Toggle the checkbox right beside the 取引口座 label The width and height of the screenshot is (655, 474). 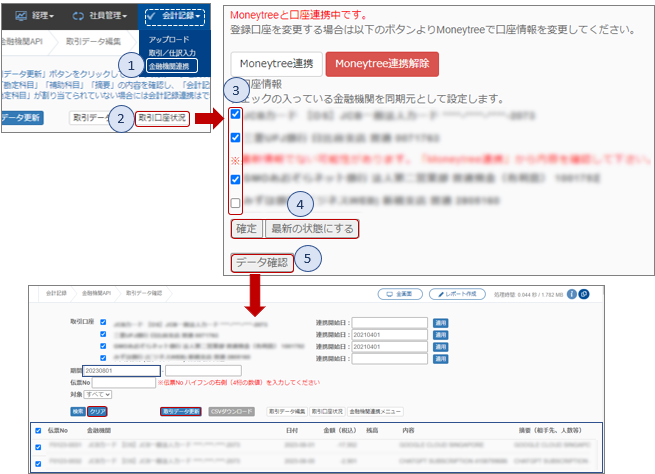point(103,322)
